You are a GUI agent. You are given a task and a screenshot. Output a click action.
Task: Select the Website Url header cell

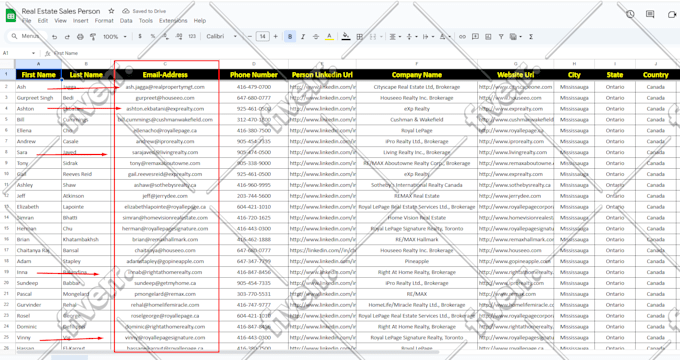(516, 75)
